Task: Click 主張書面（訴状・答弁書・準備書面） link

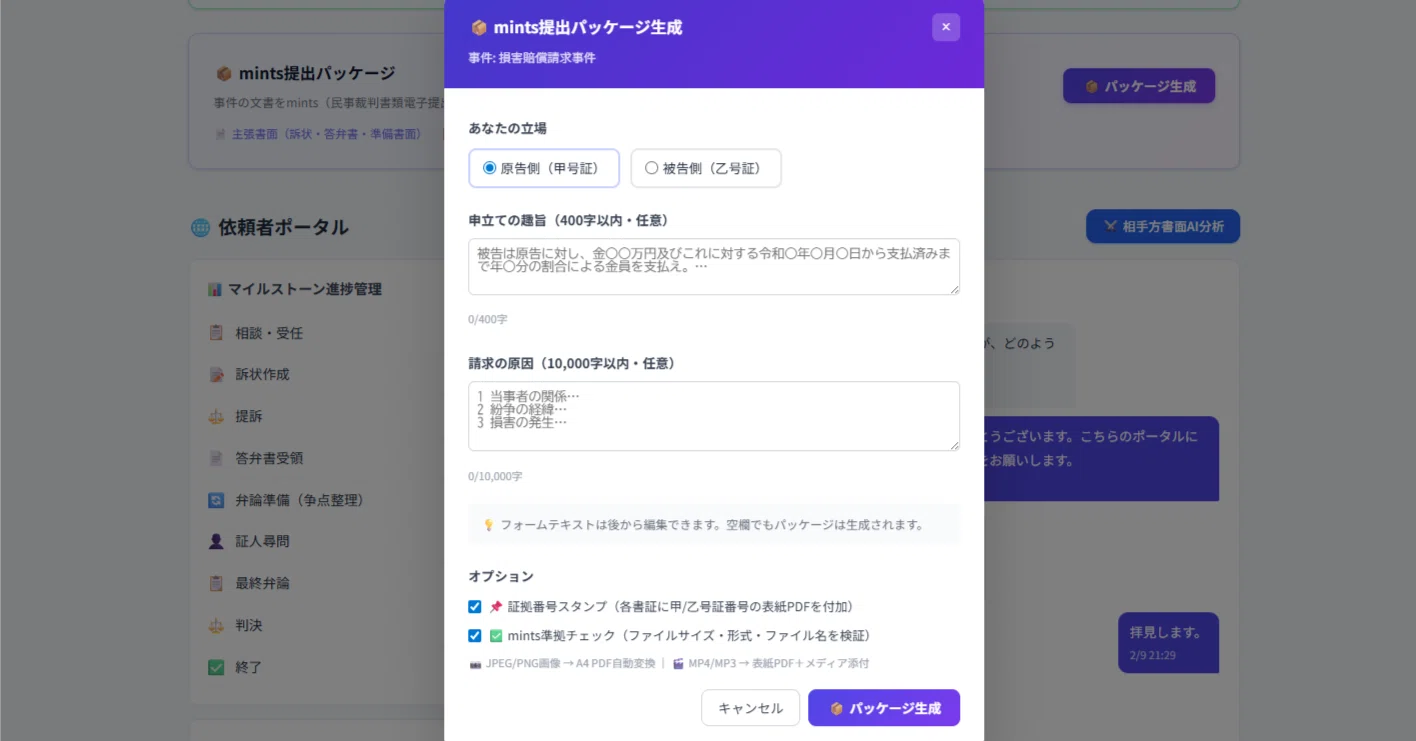Action: tap(327, 133)
